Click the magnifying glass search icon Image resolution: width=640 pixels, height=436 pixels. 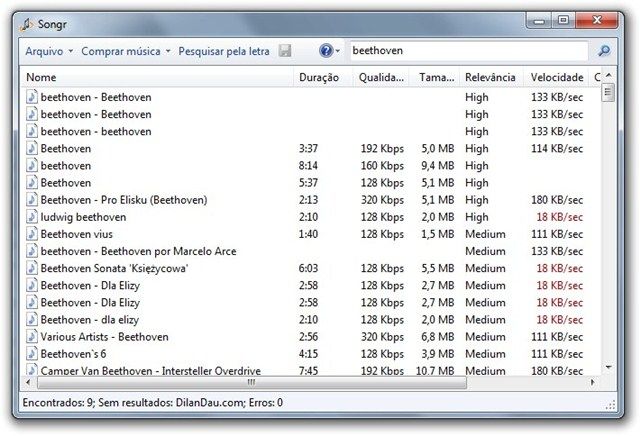[604, 51]
